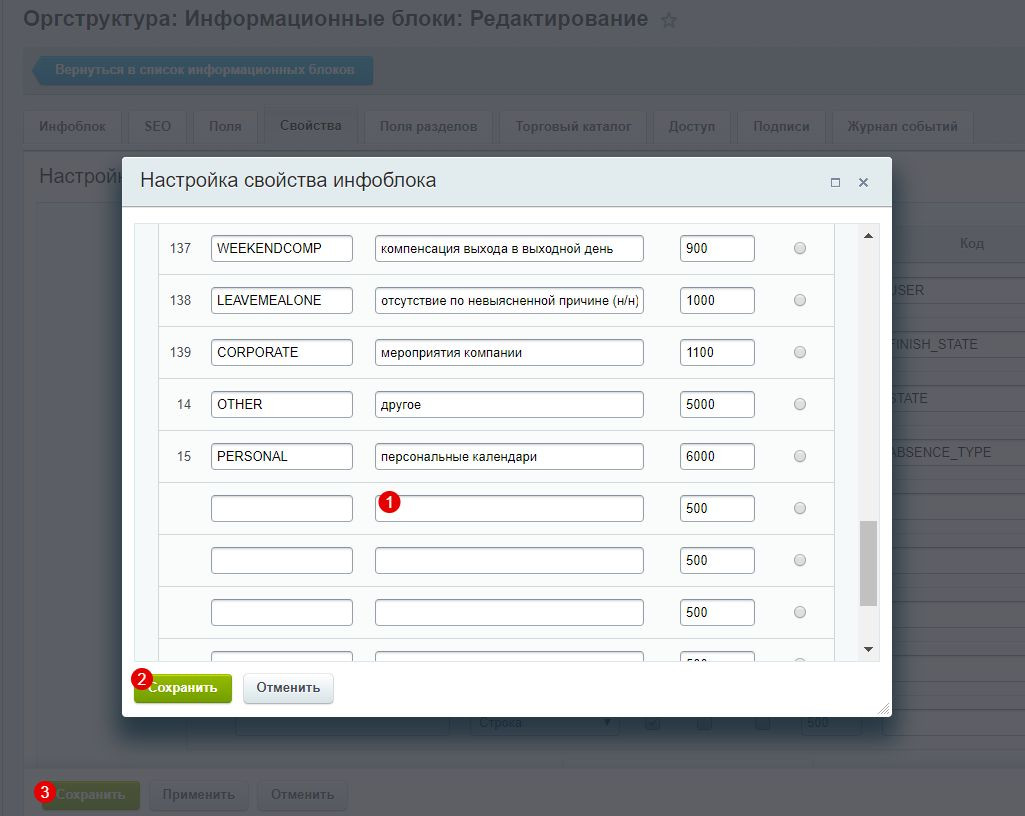This screenshot has height=816, width=1025.
Task: Click code field in first empty row
Action: coord(282,508)
